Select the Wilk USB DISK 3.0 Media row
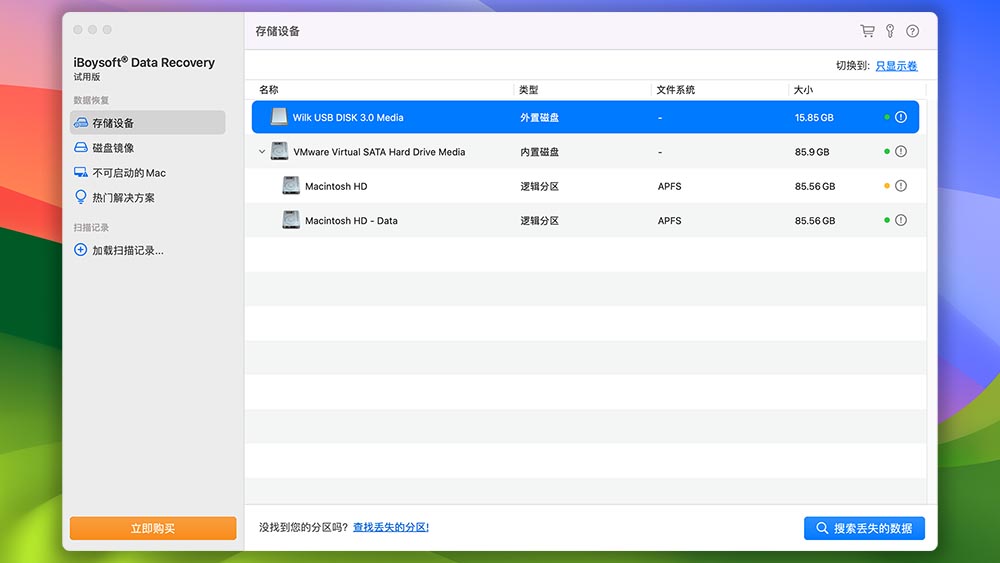The image size is (1000, 563). coord(585,117)
